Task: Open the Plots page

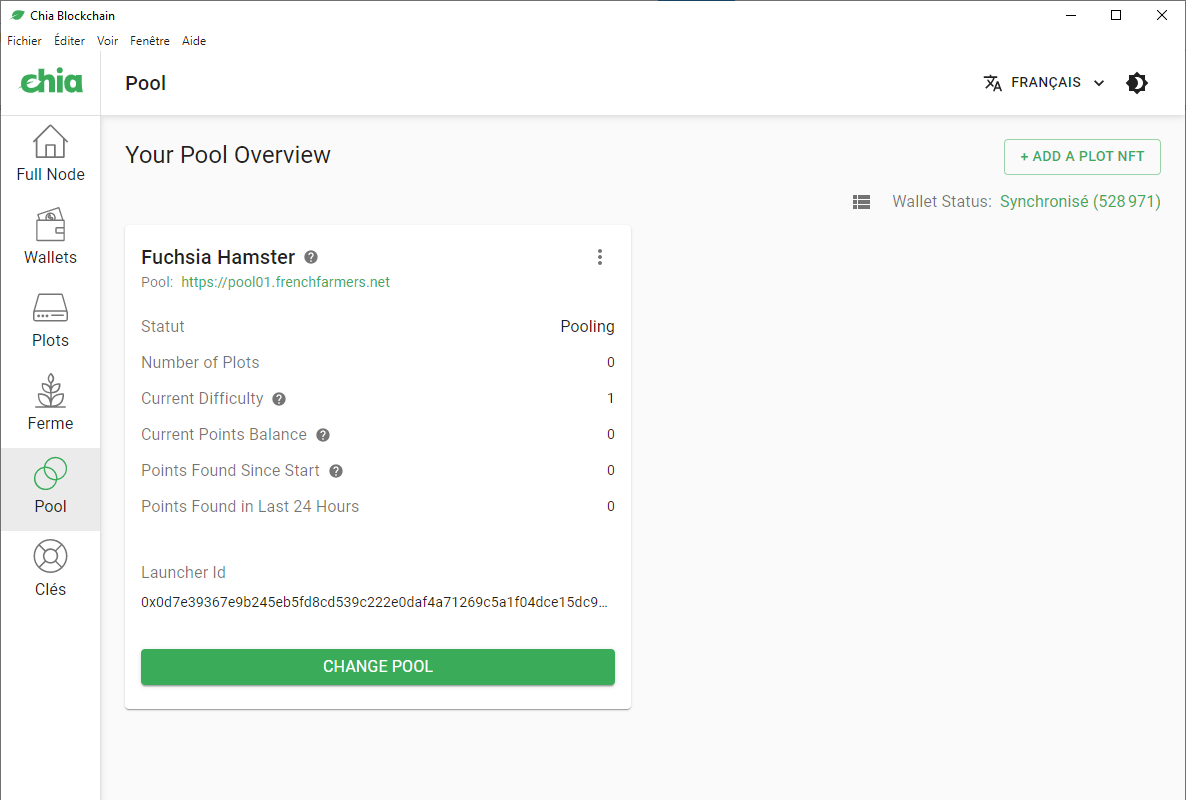Action: point(50,321)
